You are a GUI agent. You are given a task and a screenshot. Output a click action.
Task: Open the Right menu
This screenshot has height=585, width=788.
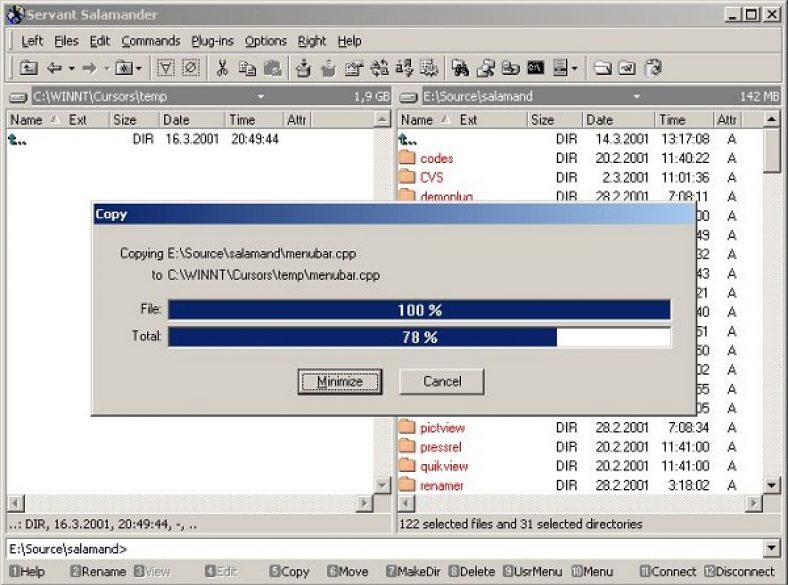coord(312,41)
